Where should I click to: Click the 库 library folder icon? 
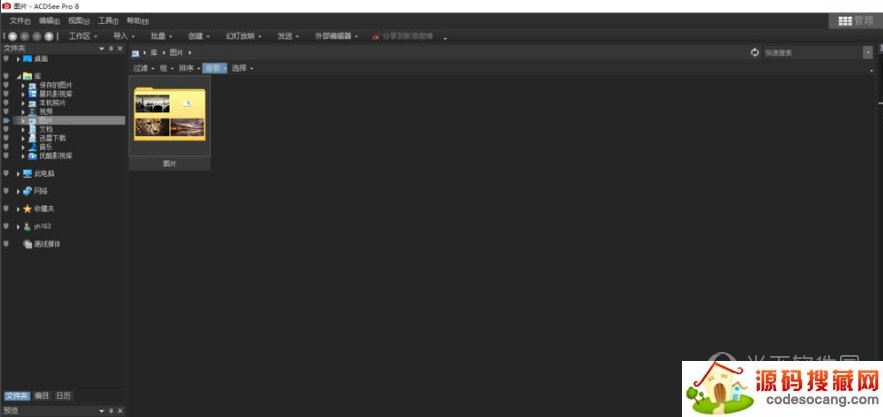click(28, 76)
